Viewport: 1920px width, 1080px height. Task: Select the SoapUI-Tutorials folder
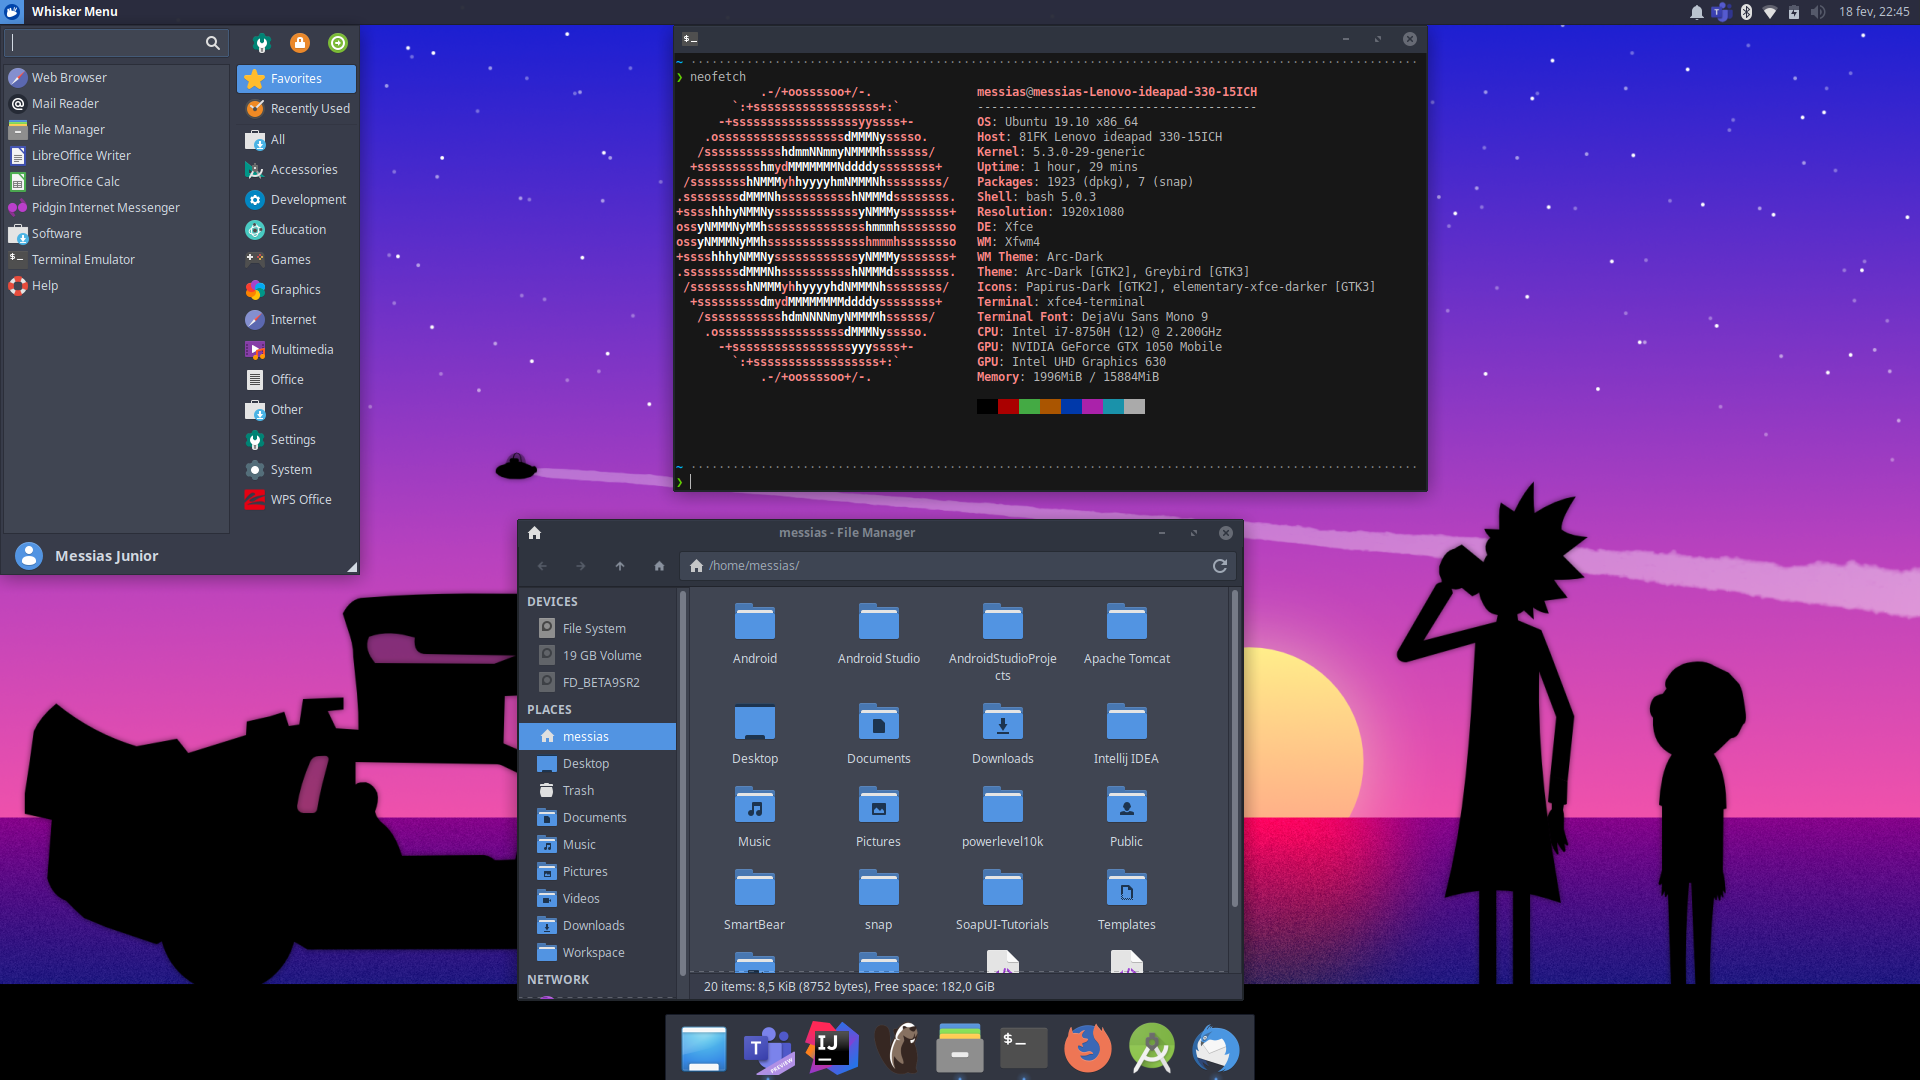pos(1003,899)
